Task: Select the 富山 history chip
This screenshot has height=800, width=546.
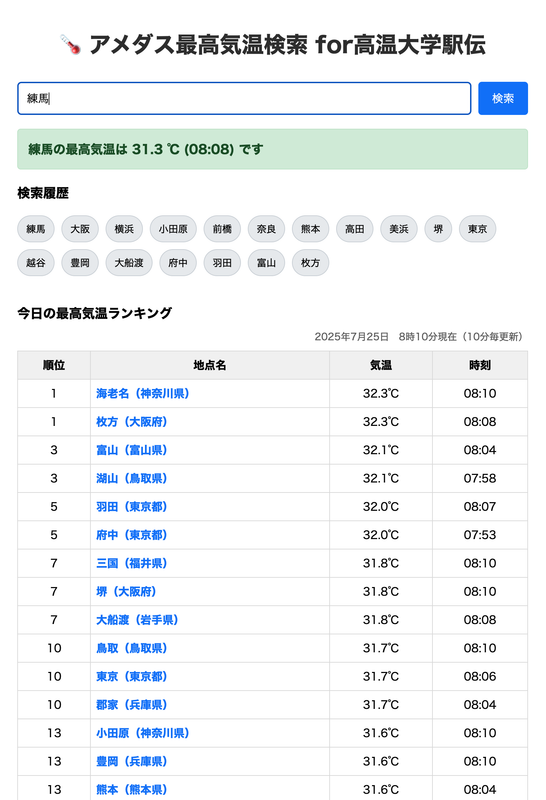Action: point(266,263)
